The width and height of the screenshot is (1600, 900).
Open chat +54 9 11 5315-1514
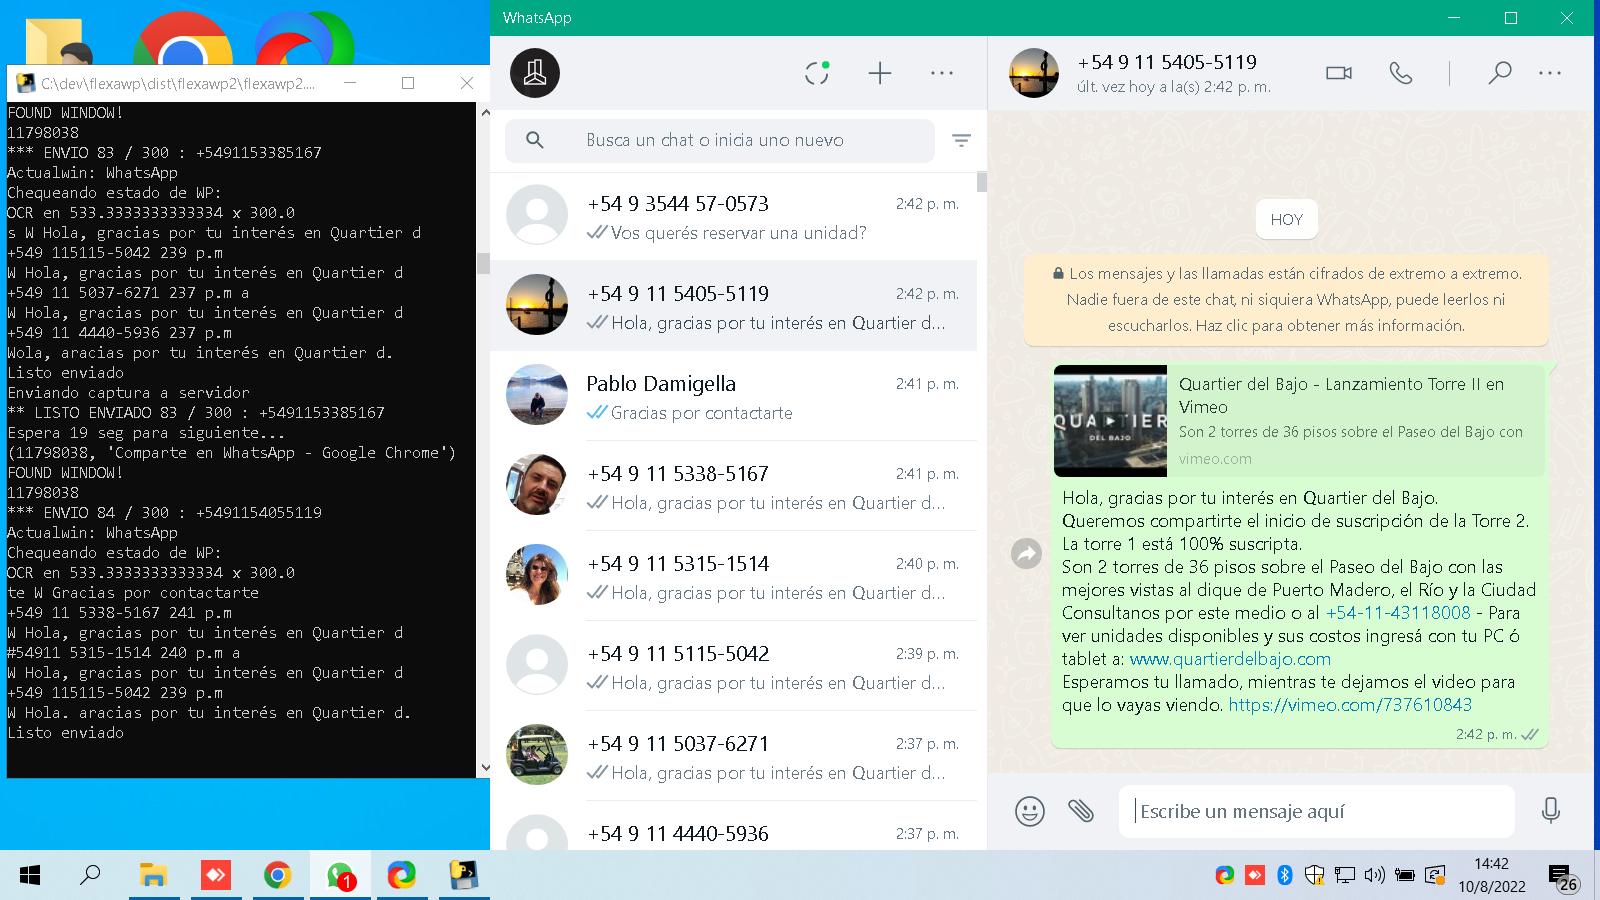[733, 576]
